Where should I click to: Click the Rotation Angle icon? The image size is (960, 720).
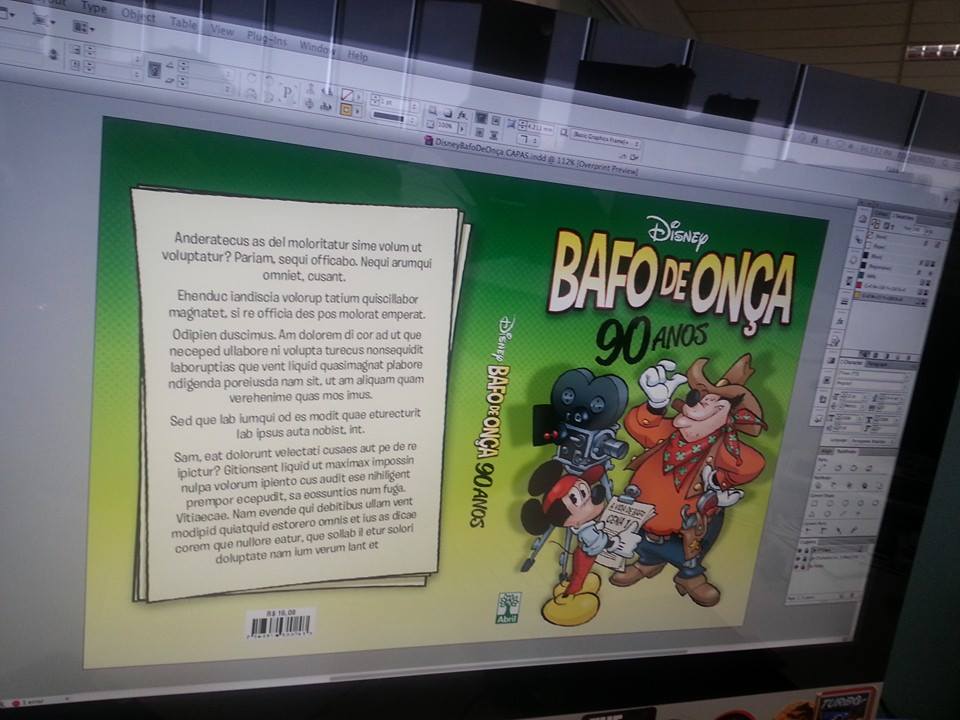pyautogui.click(x=170, y=64)
